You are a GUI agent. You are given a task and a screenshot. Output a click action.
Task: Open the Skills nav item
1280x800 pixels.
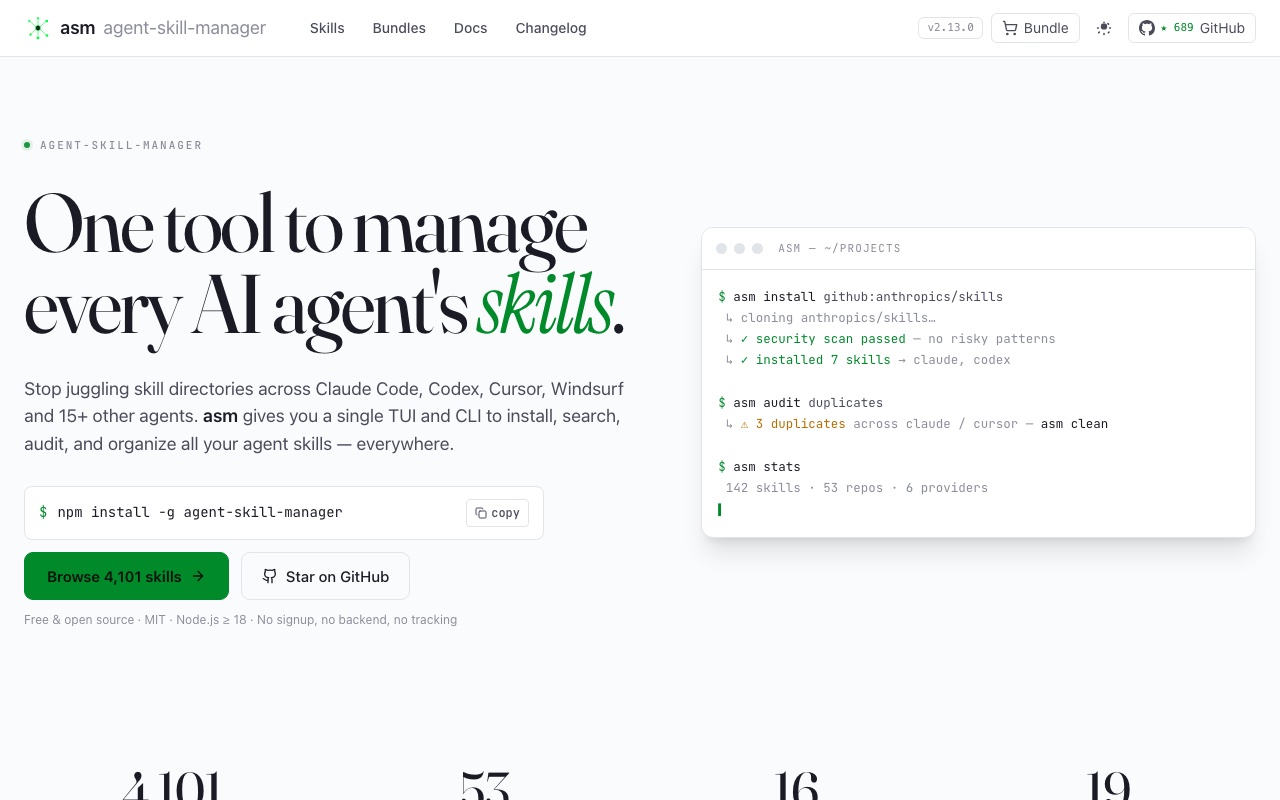[x=327, y=28]
